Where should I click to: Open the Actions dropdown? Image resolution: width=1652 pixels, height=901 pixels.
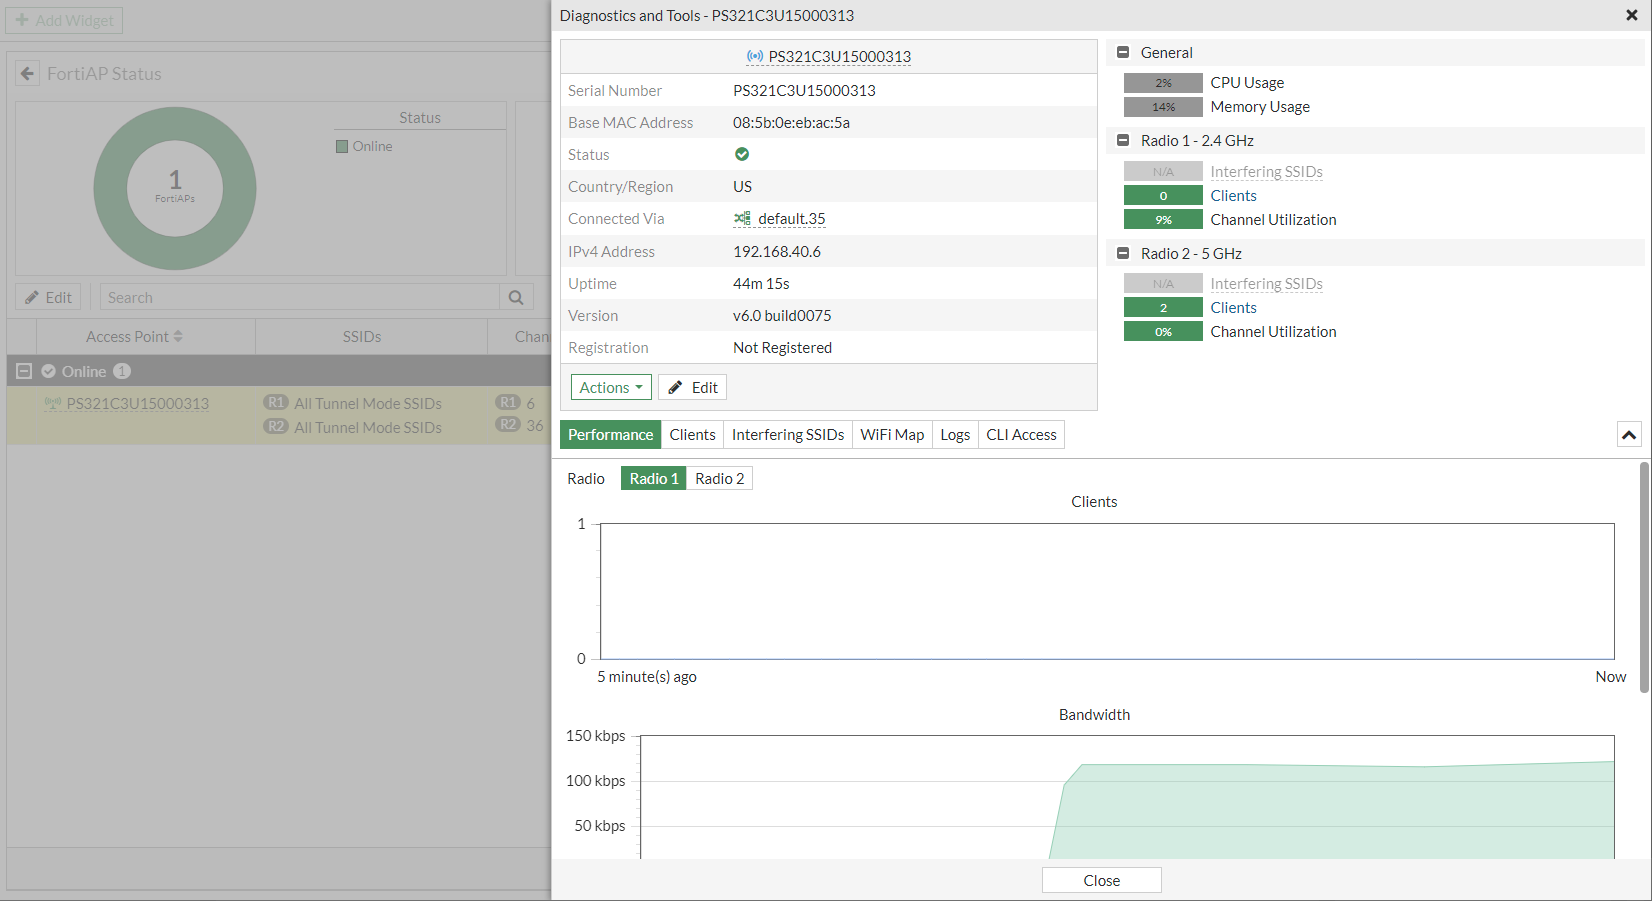point(610,387)
